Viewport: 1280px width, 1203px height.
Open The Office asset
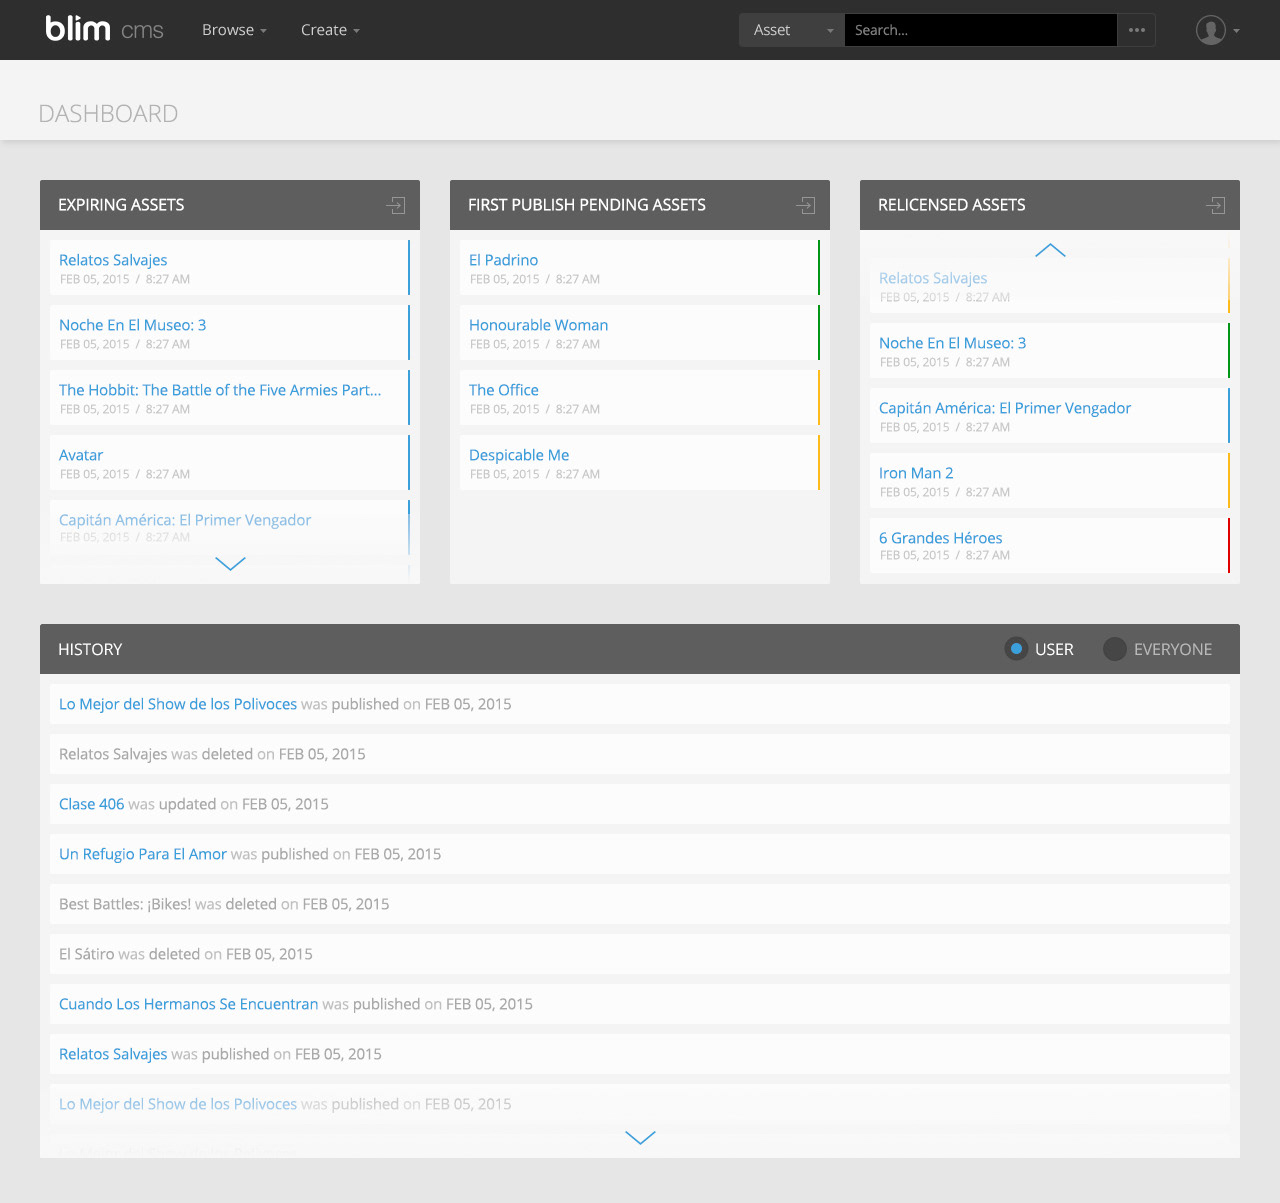point(504,390)
